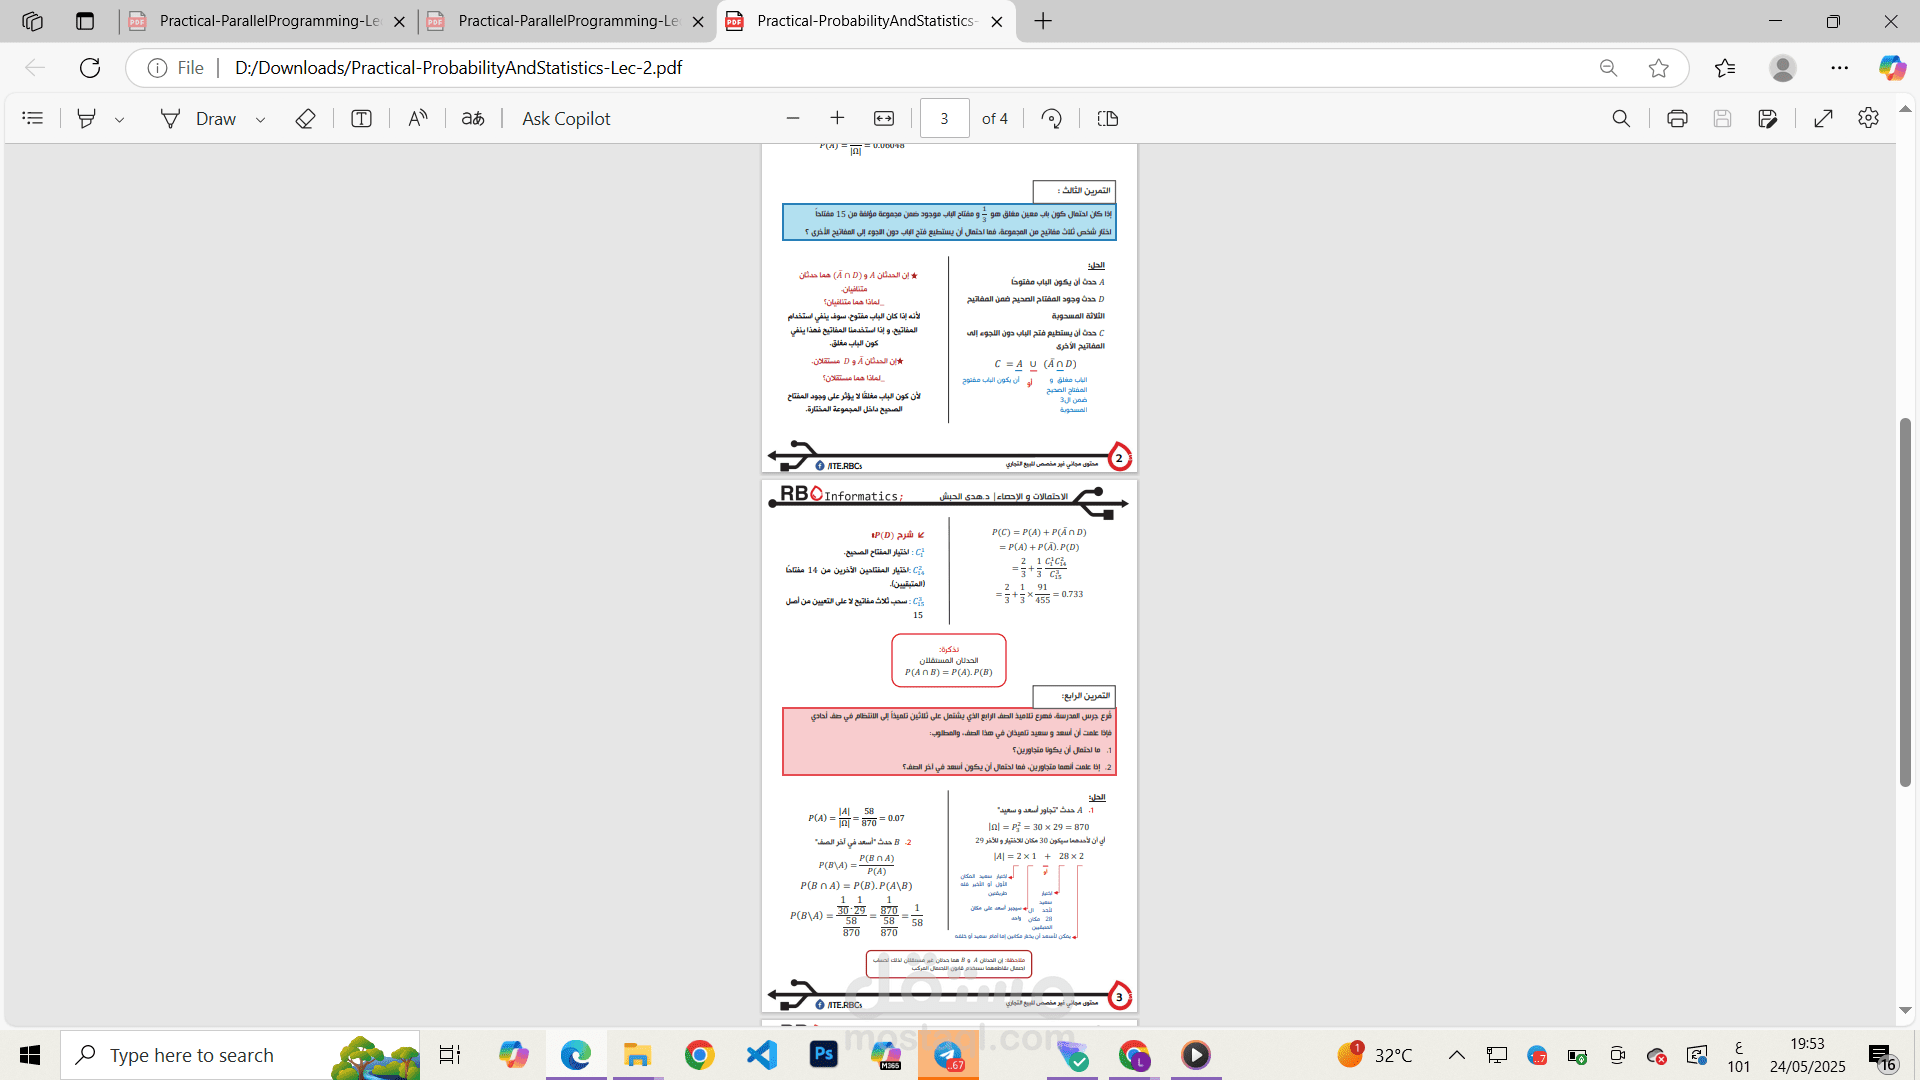Open the Windows Start menu

pyautogui.click(x=30, y=1055)
